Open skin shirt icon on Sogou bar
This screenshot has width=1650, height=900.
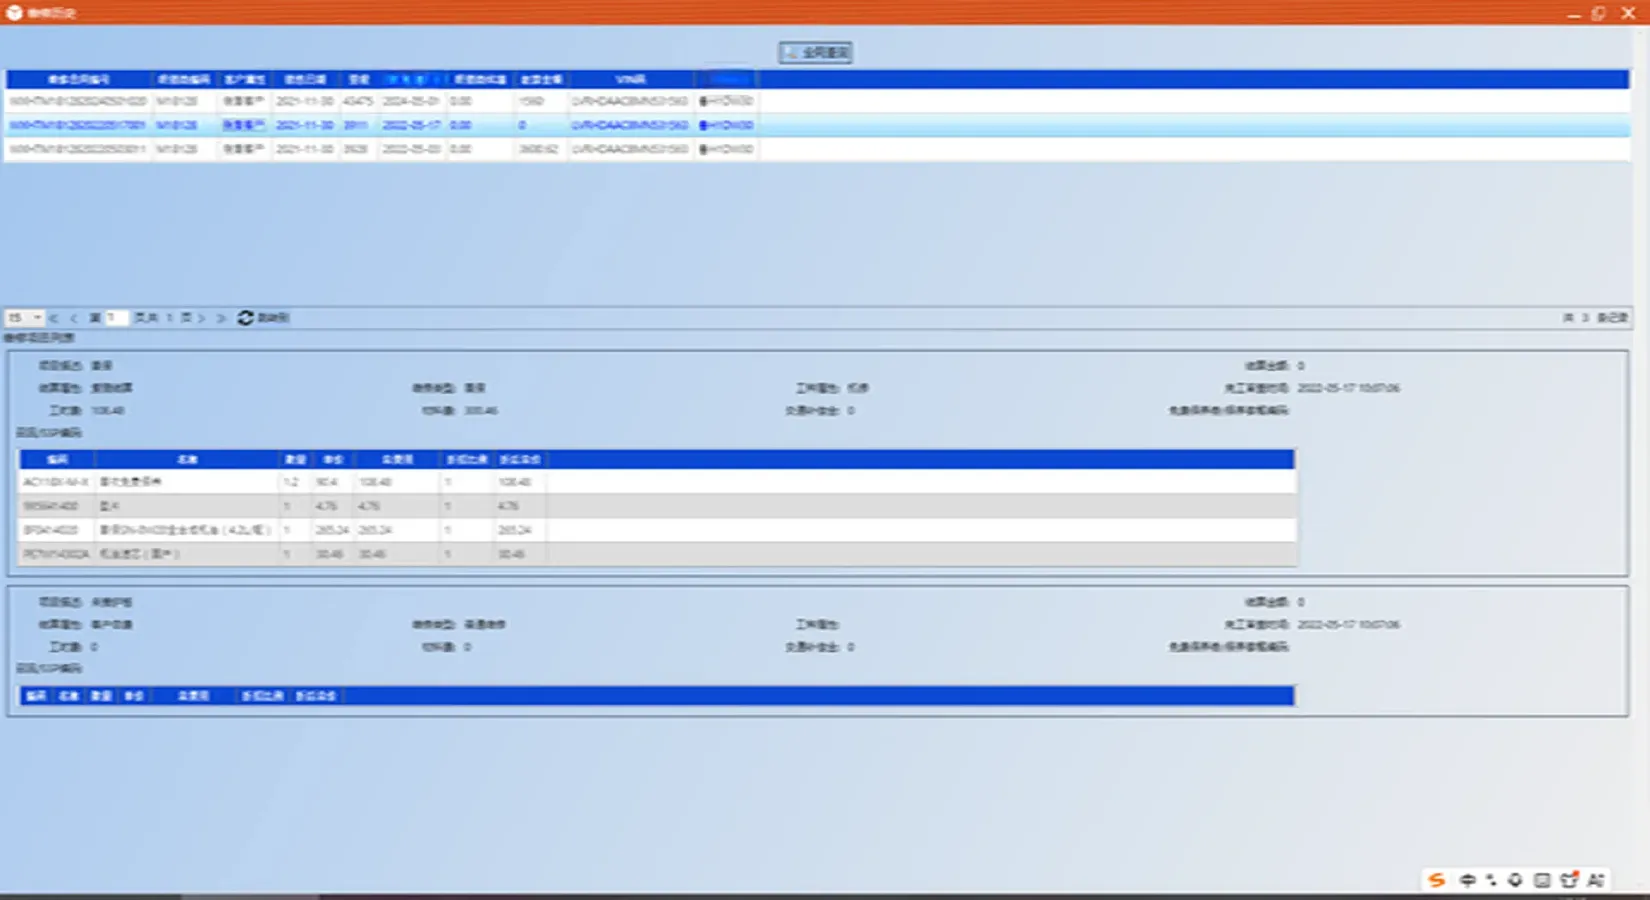(x=1569, y=880)
